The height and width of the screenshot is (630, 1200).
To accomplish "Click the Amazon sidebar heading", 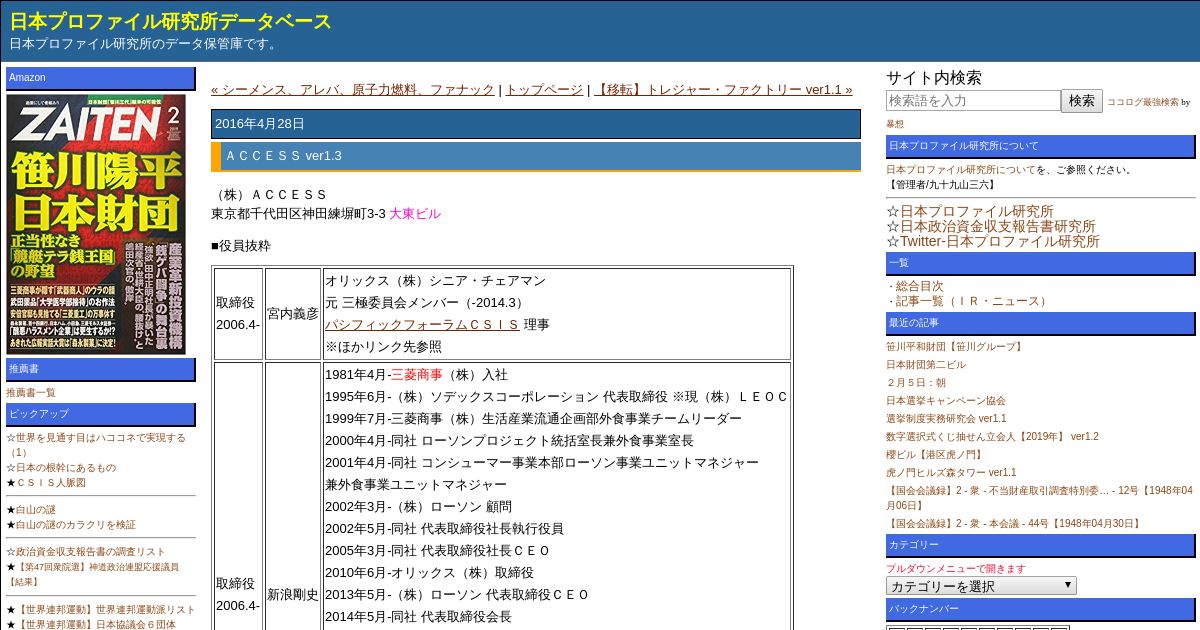I will [x=101, y=78].
